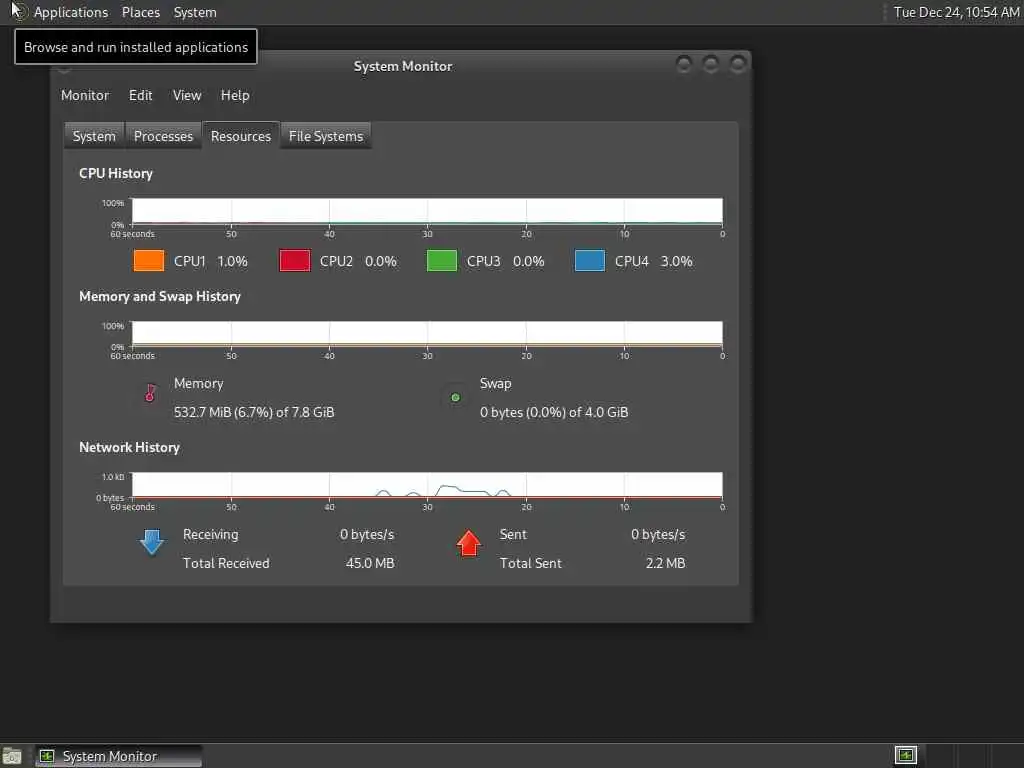Click the Memory and Swap History graph
Image resolution: width=1024 pixels, height=768 pixels.
427,333
